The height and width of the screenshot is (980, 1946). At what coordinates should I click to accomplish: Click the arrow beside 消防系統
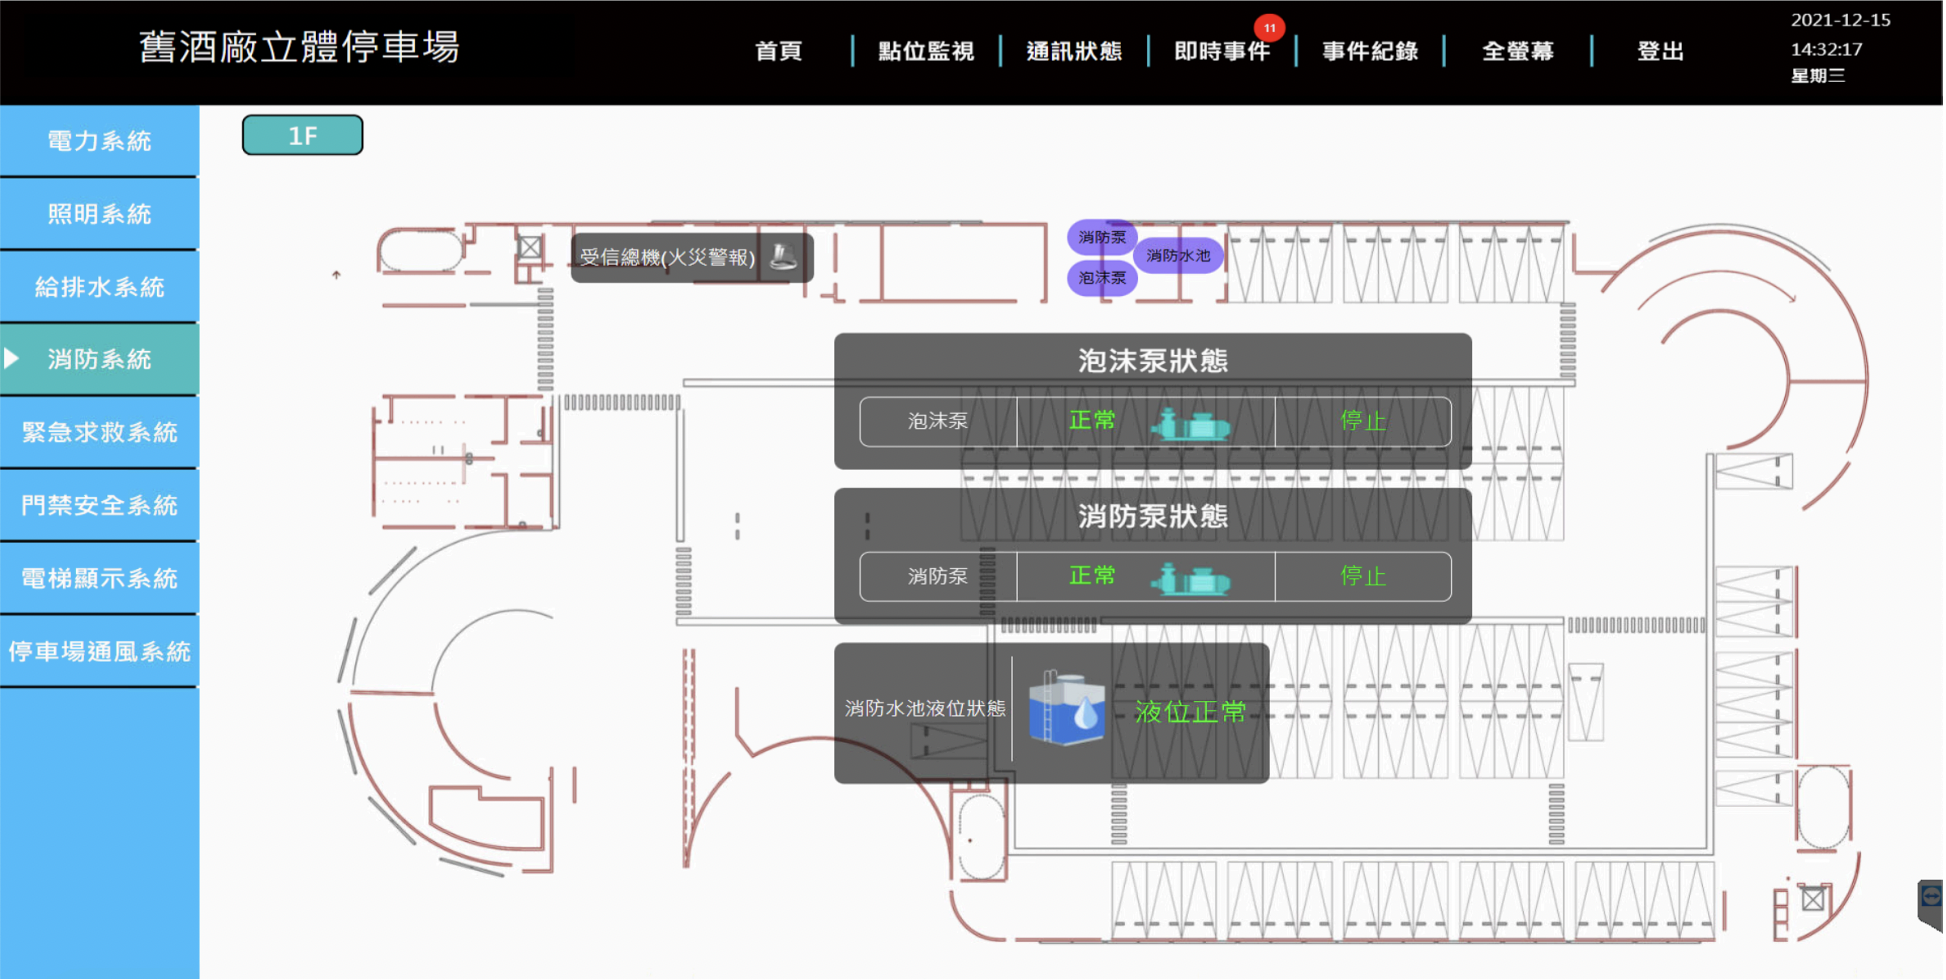click(x=11, y=358)
